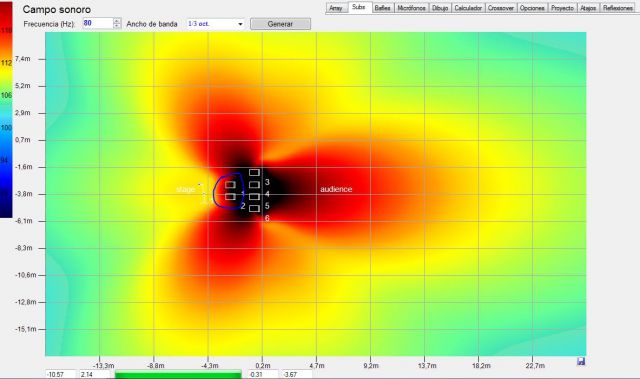Viewport: 640px width, 379px height.
Task: Open the Ancho de banda dropdown
Action: (216, 24)
